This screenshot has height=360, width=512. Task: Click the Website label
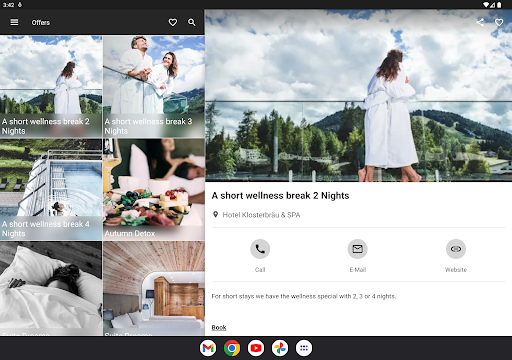(456, 270)
